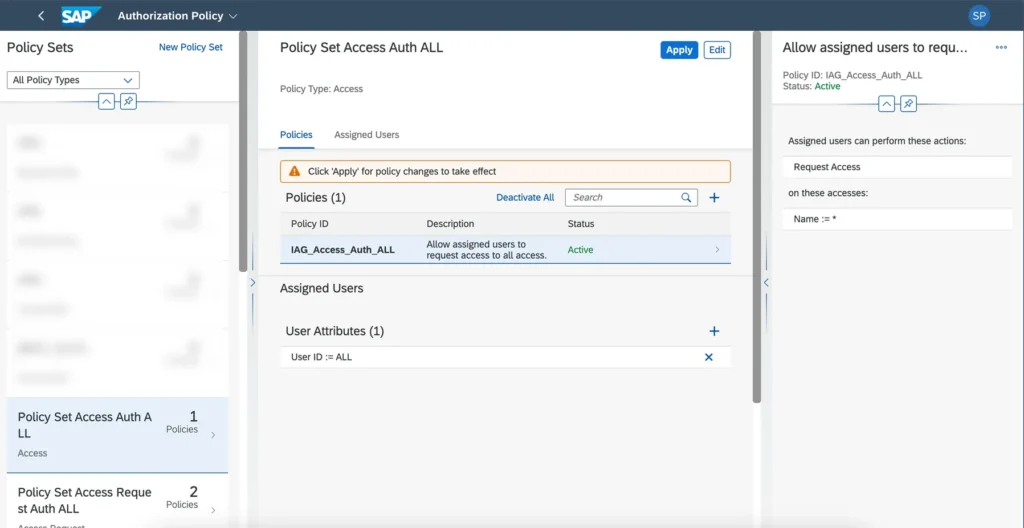Pin the Policy Sets header
Viewport: 1024px width, 528px height.
click(x=128, y=102)
